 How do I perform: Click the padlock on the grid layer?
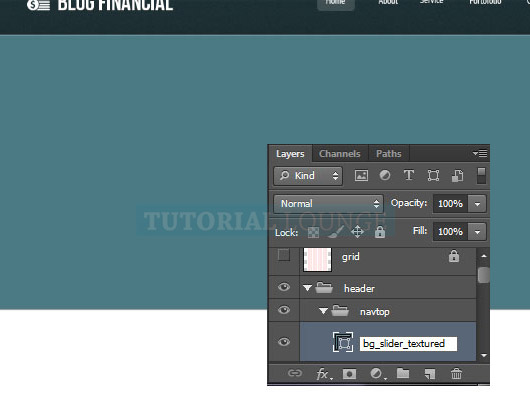pos(454,256)
